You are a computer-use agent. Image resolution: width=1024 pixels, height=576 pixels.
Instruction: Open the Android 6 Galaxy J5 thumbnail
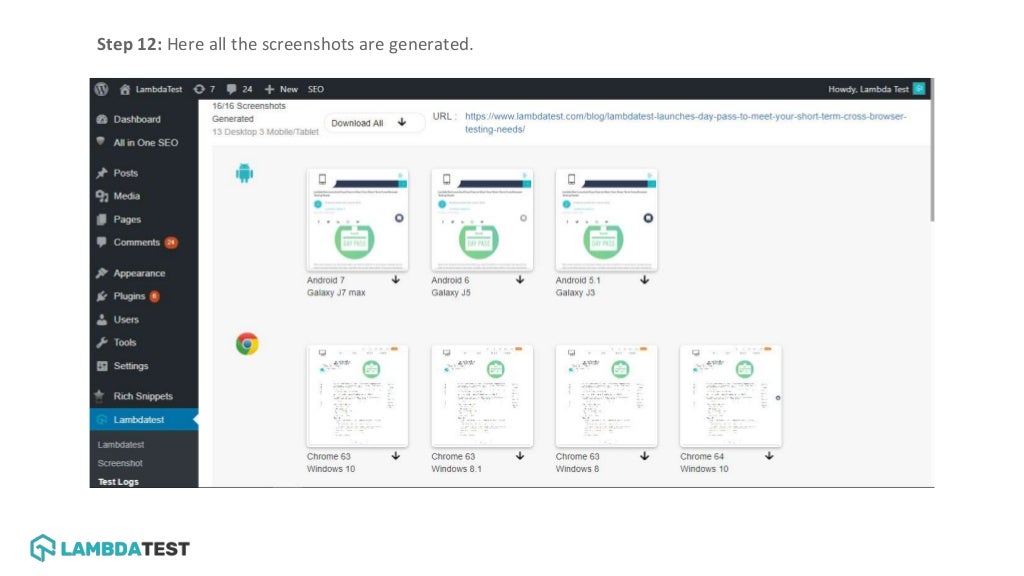[x=482, y=220]
